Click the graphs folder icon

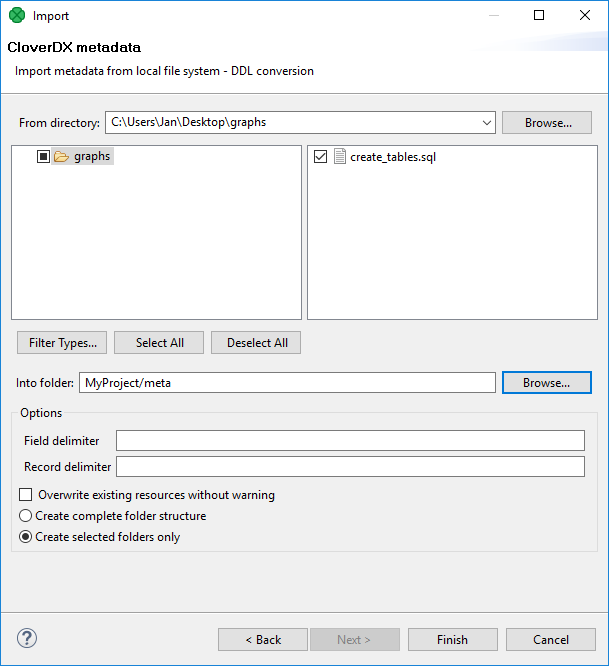click(x=61, y=157)
